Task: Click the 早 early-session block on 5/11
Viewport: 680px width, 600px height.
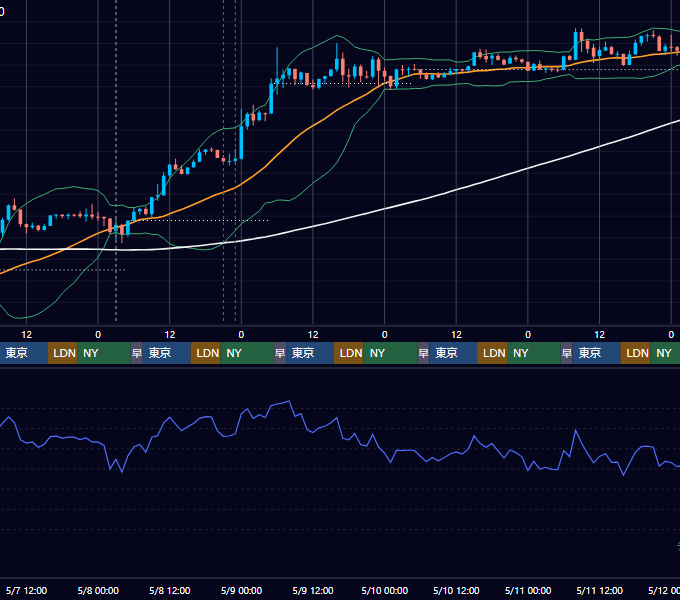Action: pos(567,353)
